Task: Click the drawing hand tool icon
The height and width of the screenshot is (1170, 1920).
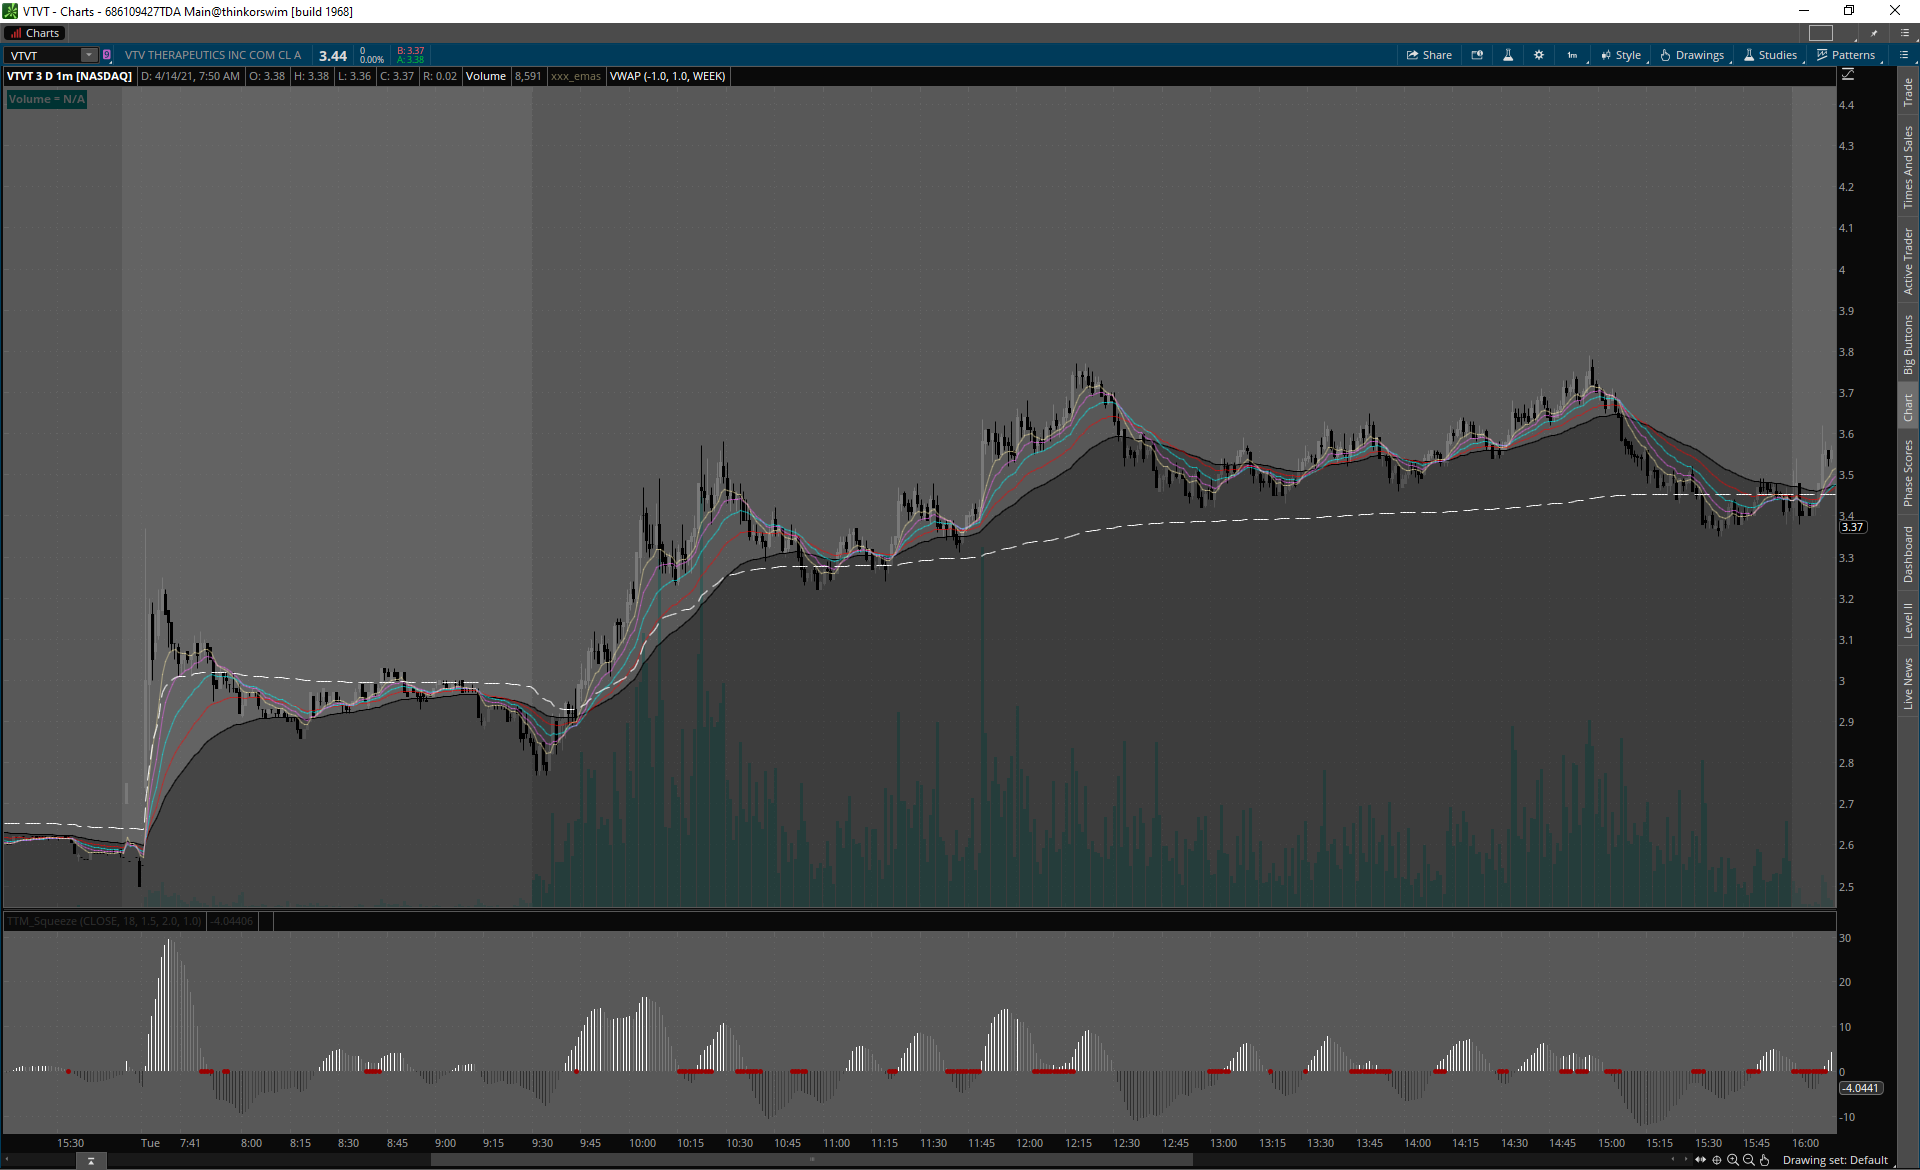Action: pyautogui.click(x=1765, y=1160)
